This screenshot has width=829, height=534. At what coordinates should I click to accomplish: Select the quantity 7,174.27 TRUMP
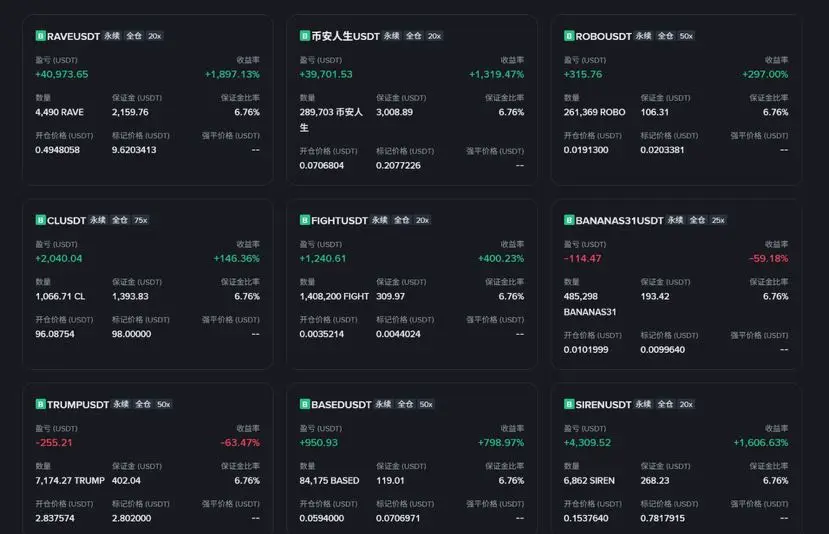click(70, 481)
